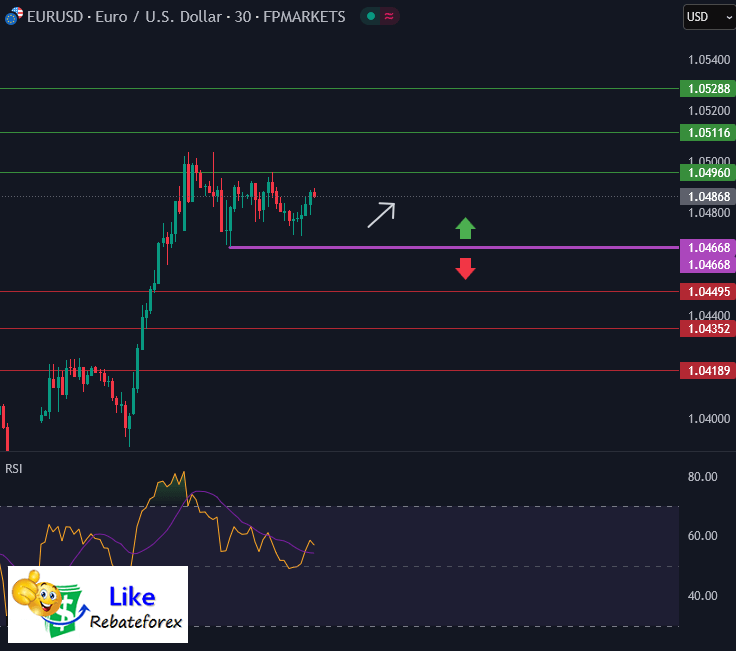Click the 1.04000 price scale value

tap(709, 419)
